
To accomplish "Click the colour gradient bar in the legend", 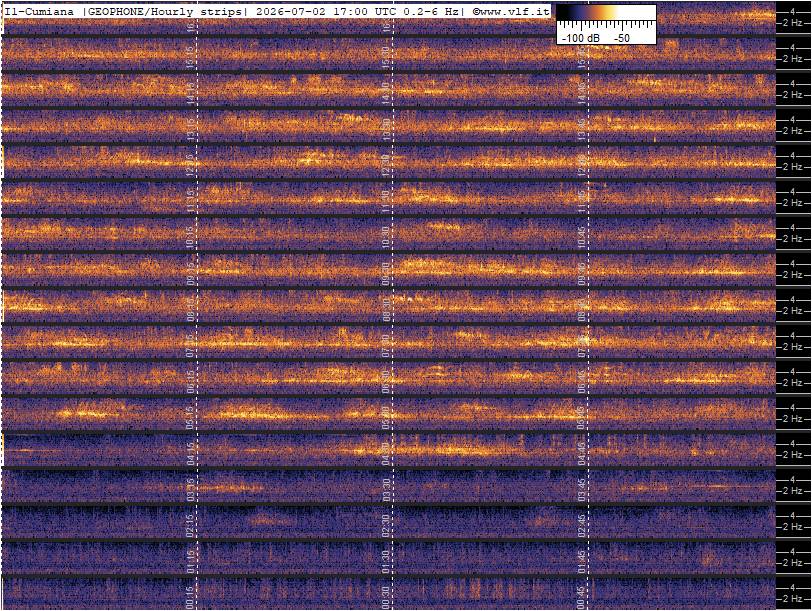I will tap(606, 13).
